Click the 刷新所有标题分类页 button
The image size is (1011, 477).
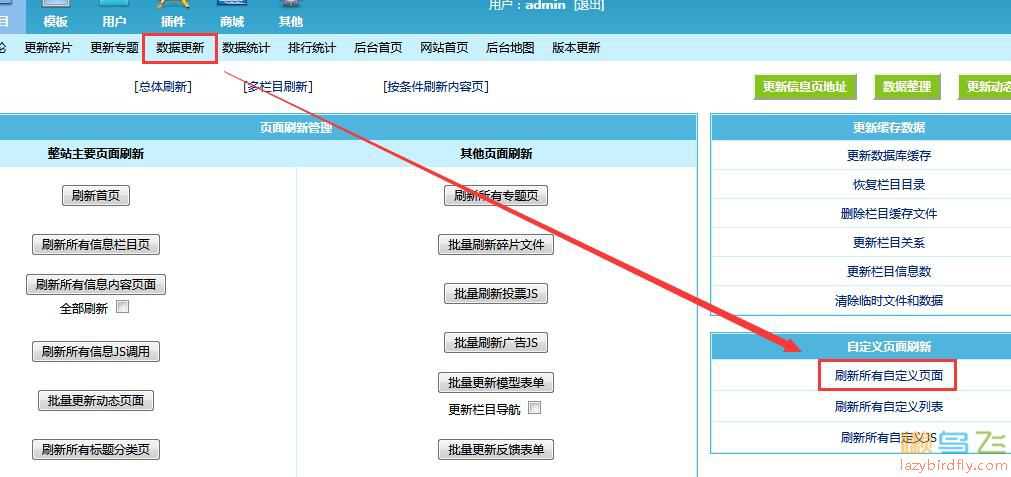coord(96,449)
